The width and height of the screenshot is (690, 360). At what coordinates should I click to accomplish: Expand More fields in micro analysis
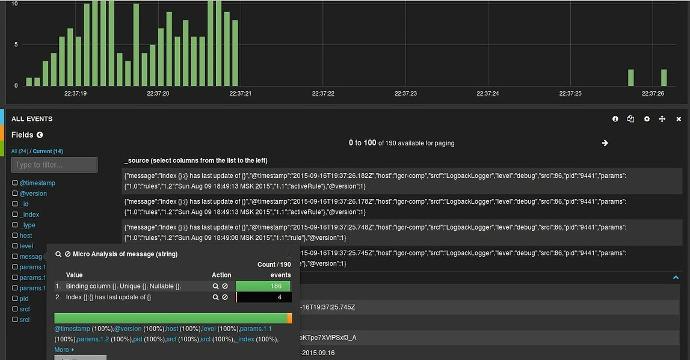tap(64, 349)
